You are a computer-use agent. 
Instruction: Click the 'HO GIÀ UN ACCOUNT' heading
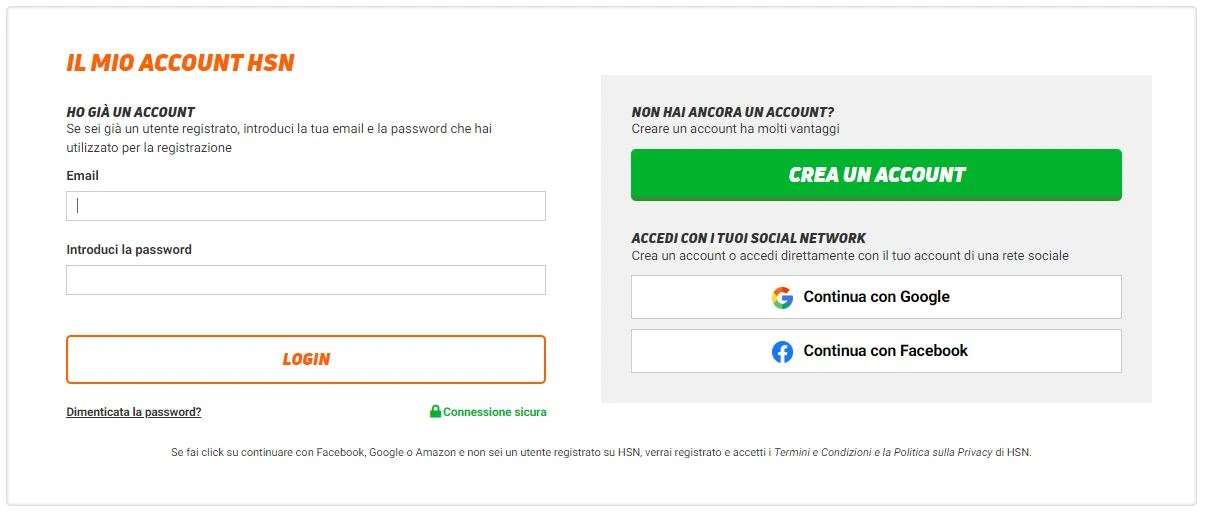131,112
